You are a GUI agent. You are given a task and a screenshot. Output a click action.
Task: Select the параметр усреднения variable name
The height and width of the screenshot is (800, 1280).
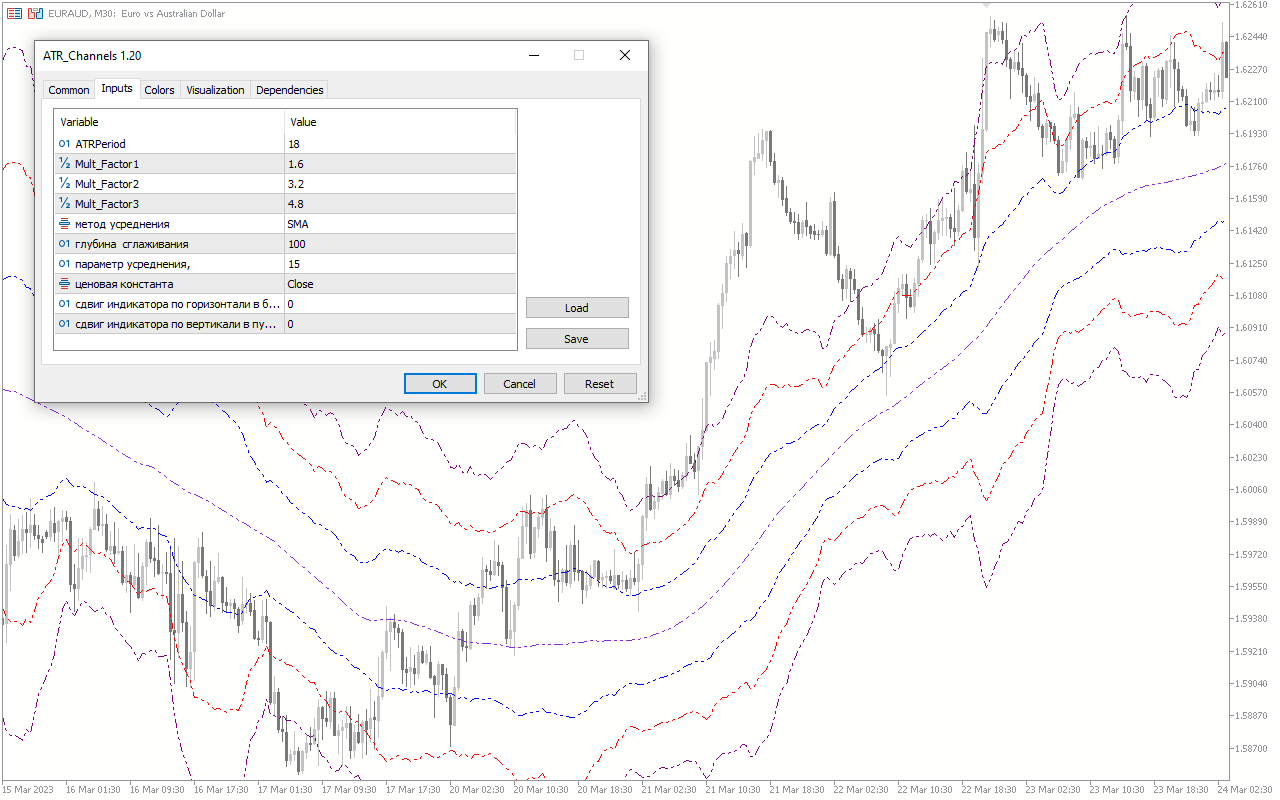[133, 264]
